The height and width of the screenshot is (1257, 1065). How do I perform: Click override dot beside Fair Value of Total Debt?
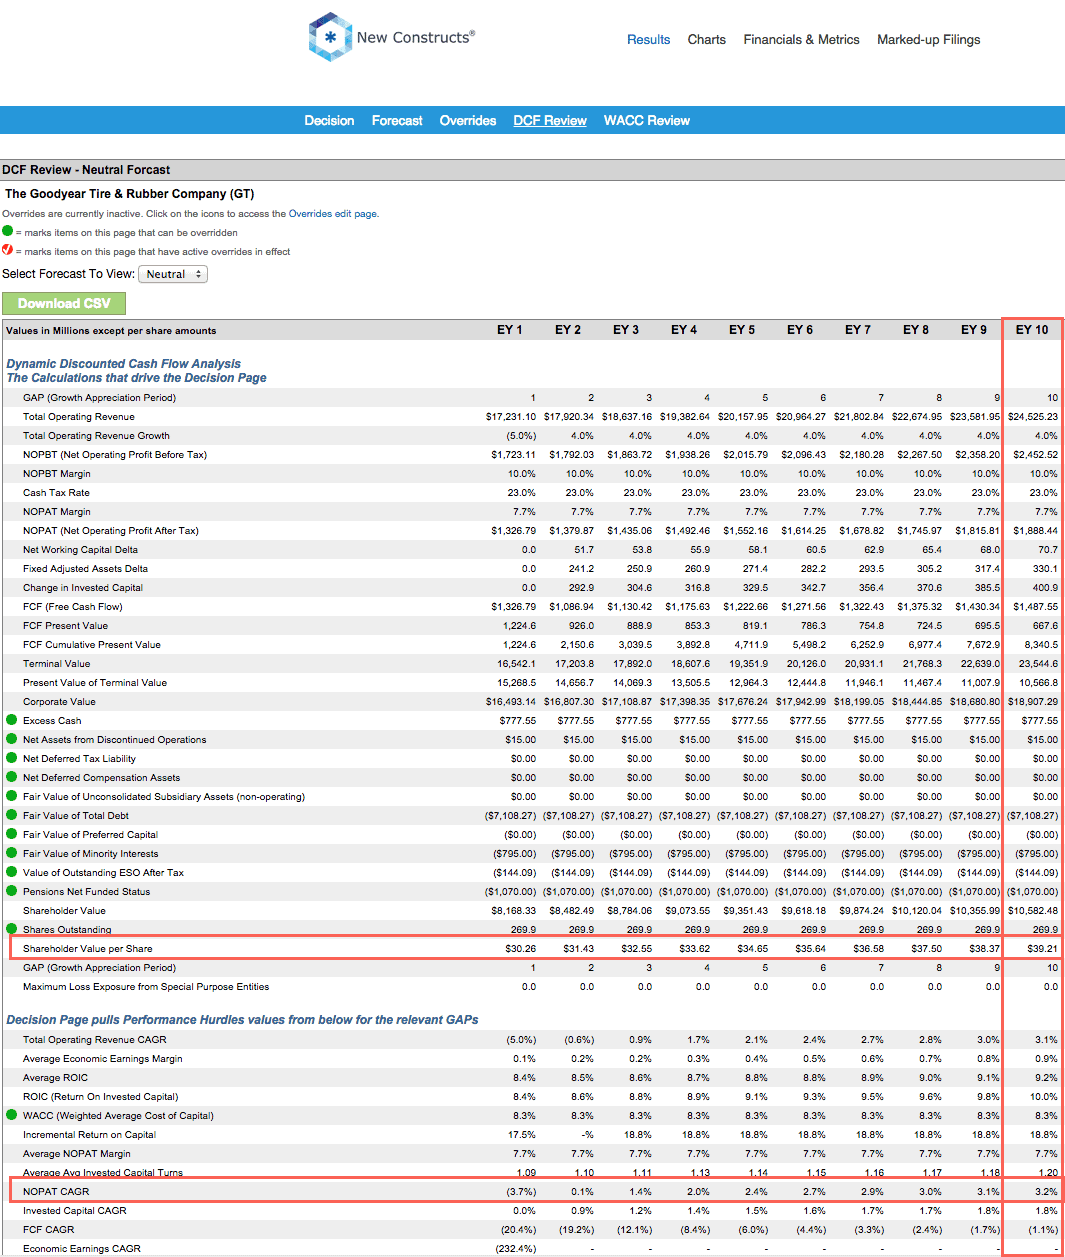11,815
